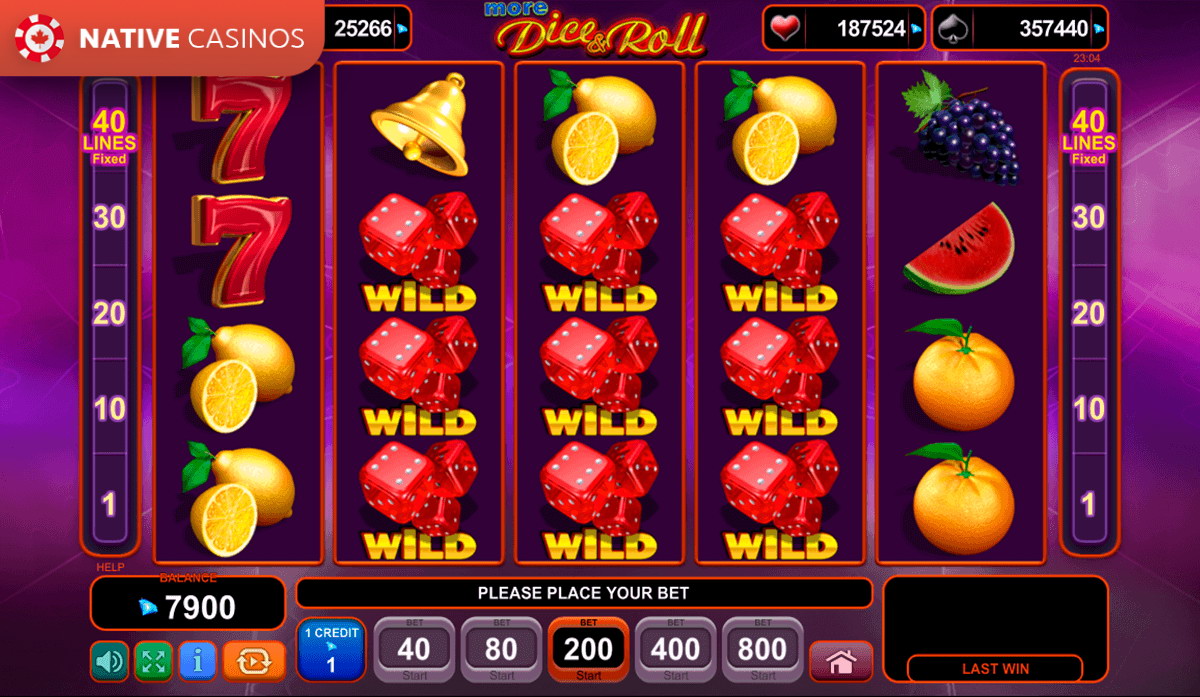Viewport: 1200px width, 697px height.
Task: Click the 30 lines marker on left
Action: pyautogui.click(x=109, y=217)
